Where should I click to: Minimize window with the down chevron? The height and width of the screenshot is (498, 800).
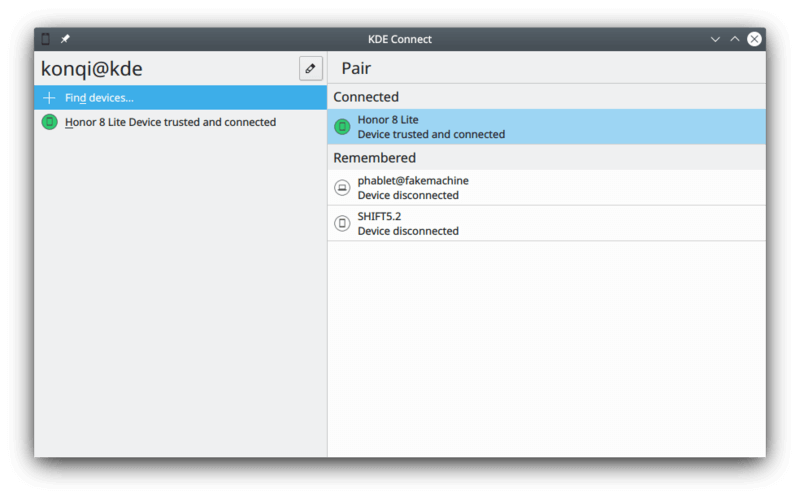(715, 39)
